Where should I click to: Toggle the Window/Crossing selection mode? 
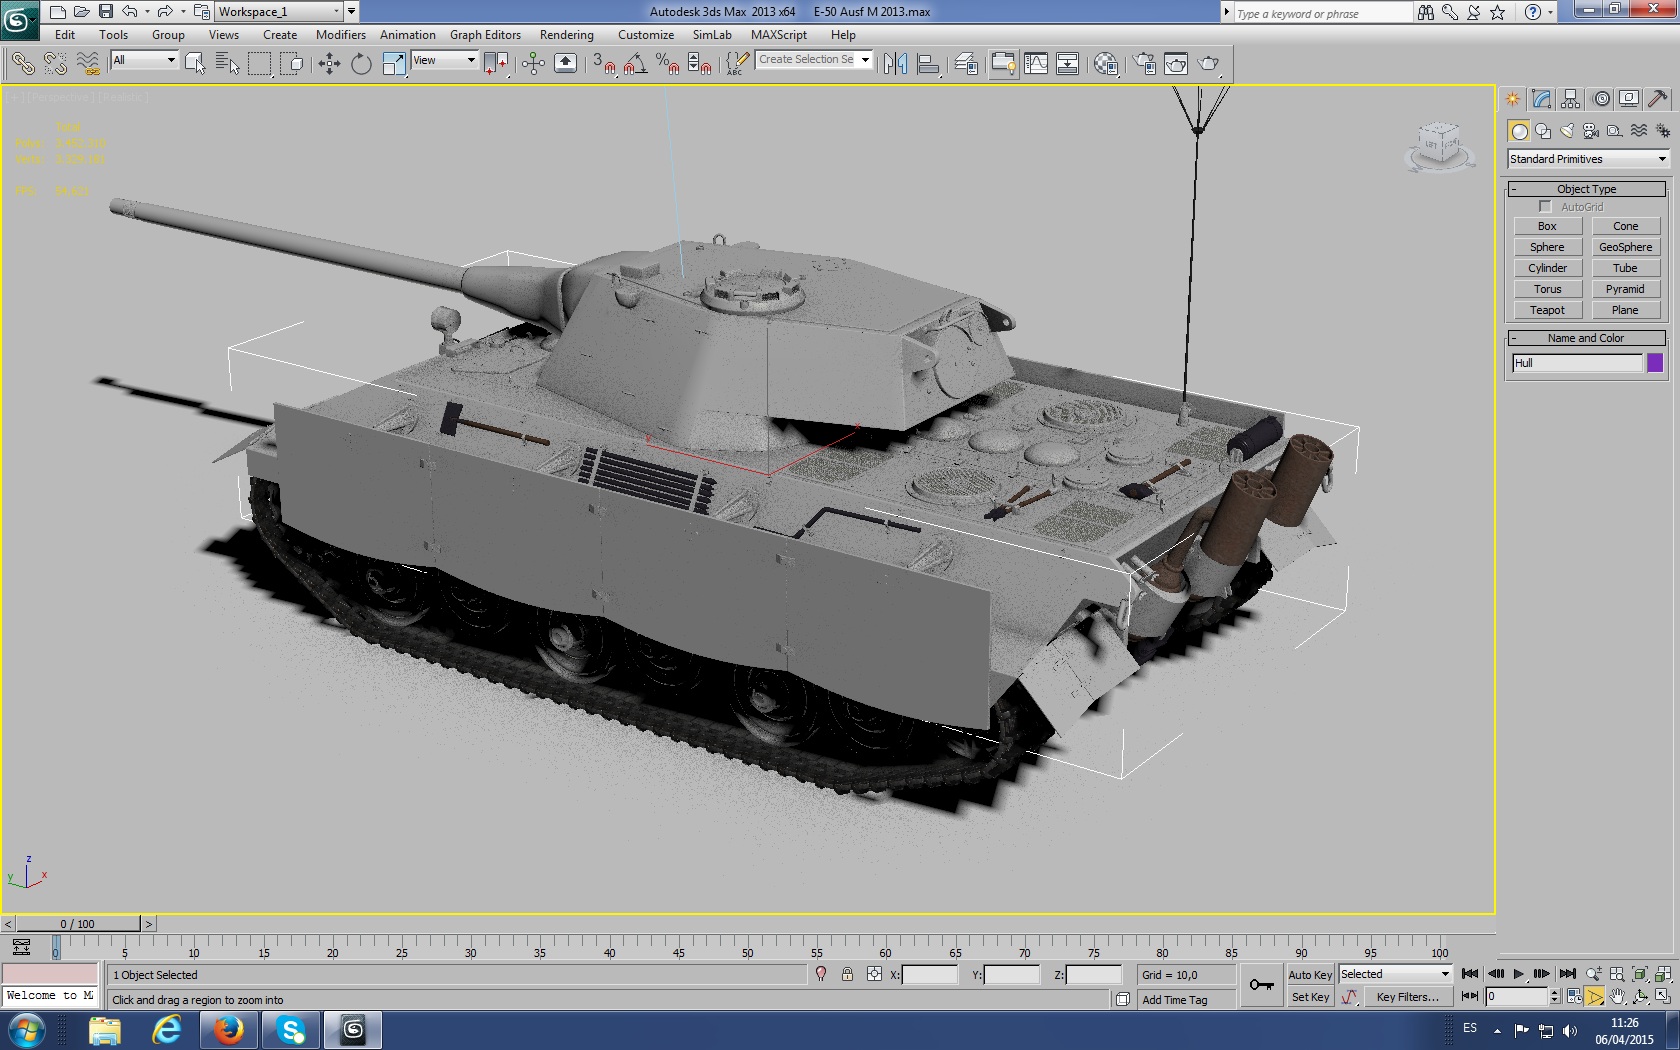pos(292,64)
